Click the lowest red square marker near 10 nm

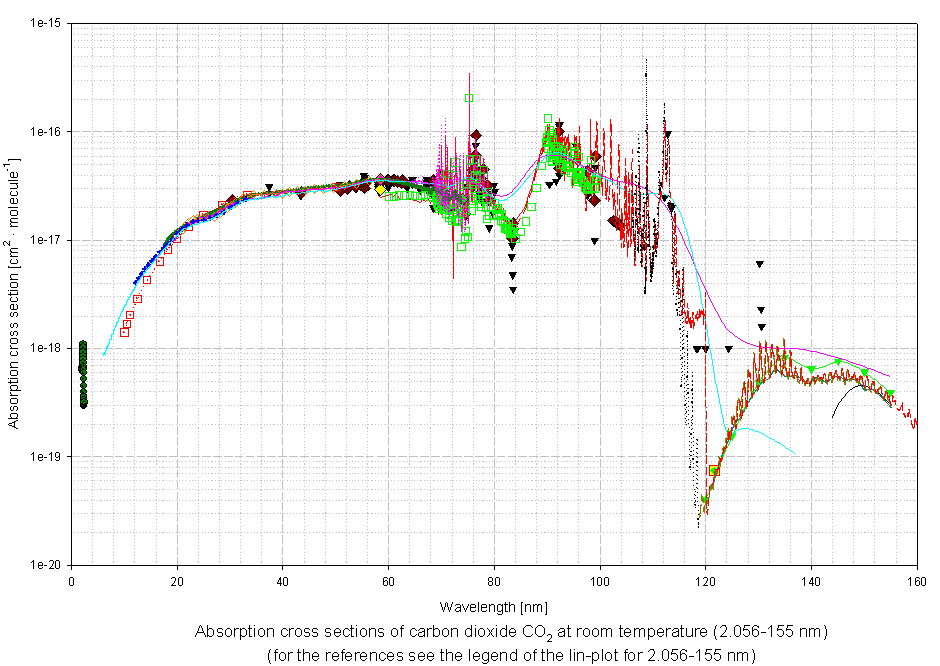point(124,332)
